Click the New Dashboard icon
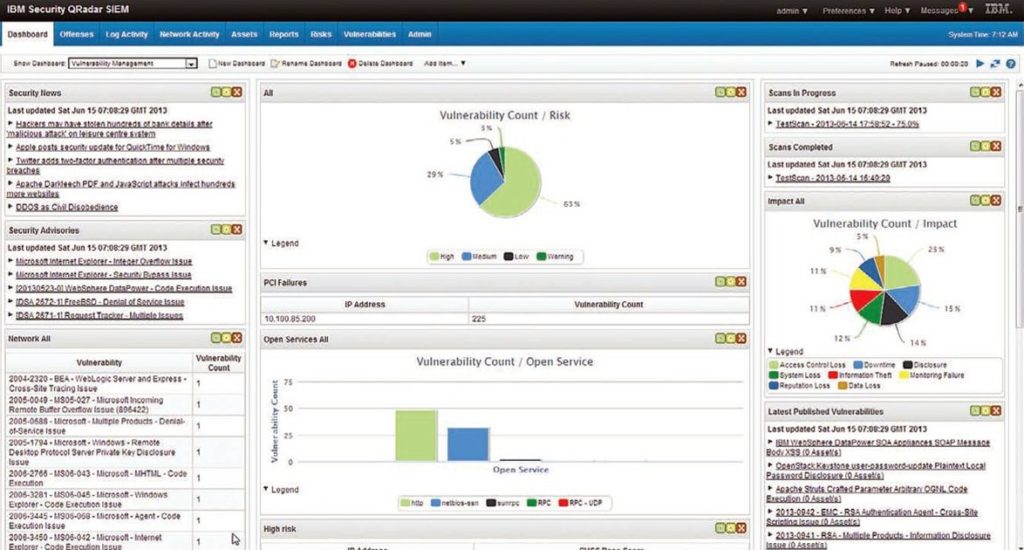 coord(212,63)
